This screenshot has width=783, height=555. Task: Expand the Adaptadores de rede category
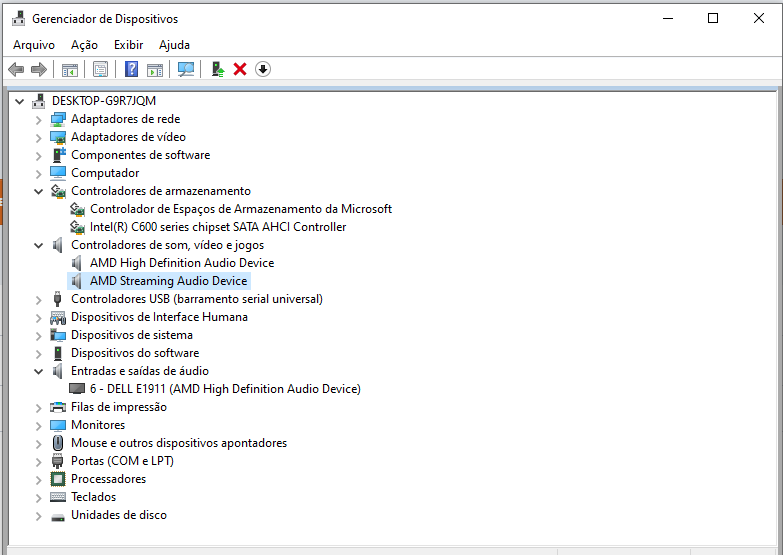tap(38, 120)
